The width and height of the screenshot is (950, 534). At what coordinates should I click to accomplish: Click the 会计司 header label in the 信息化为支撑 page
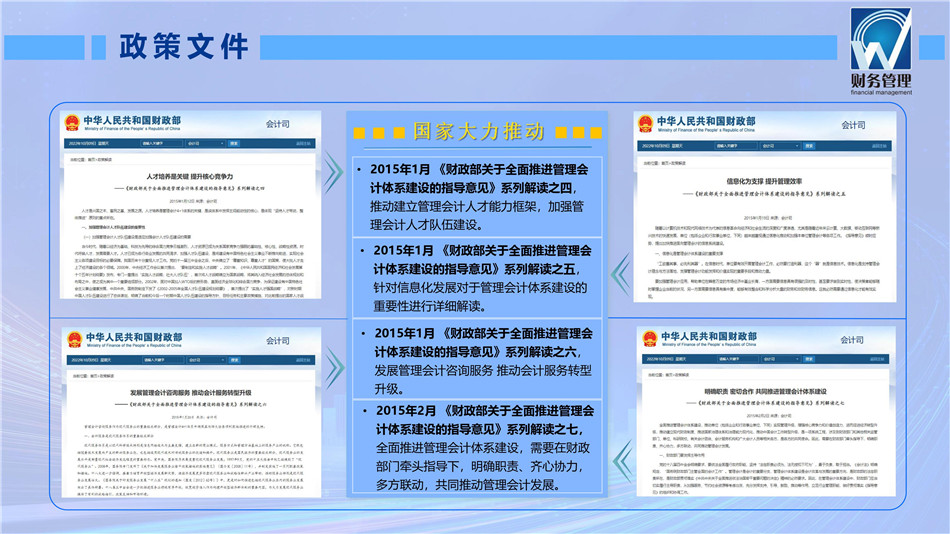tap(853, 125)
